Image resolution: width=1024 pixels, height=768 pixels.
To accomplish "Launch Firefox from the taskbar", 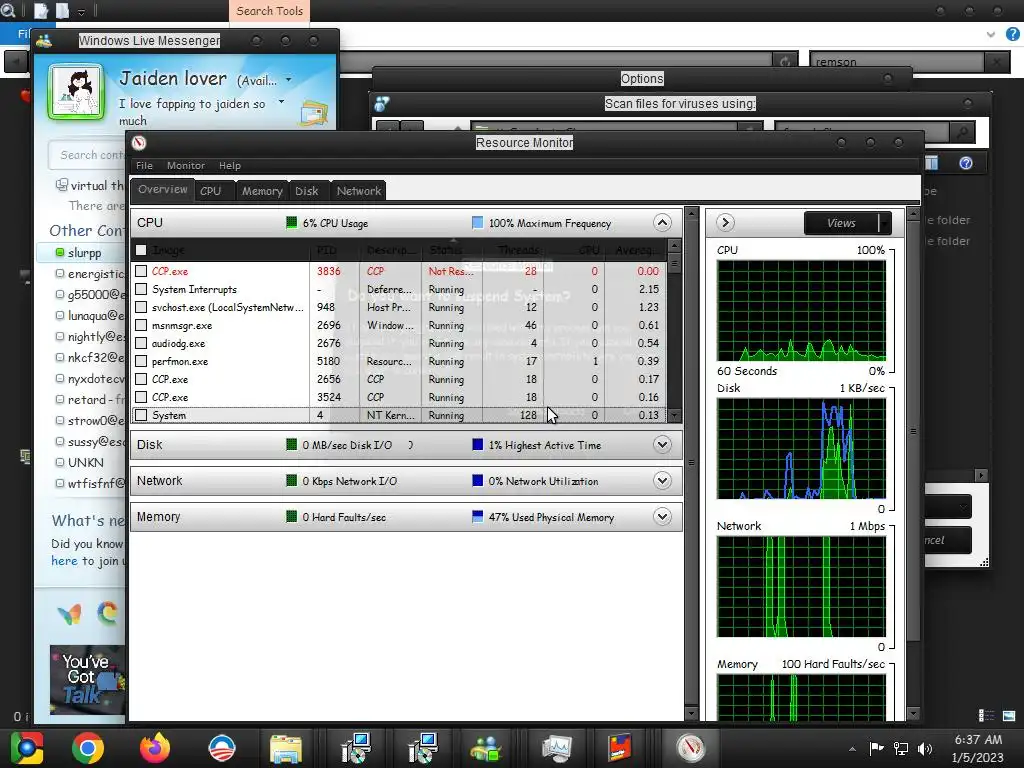I will click(x=155, y=748).
